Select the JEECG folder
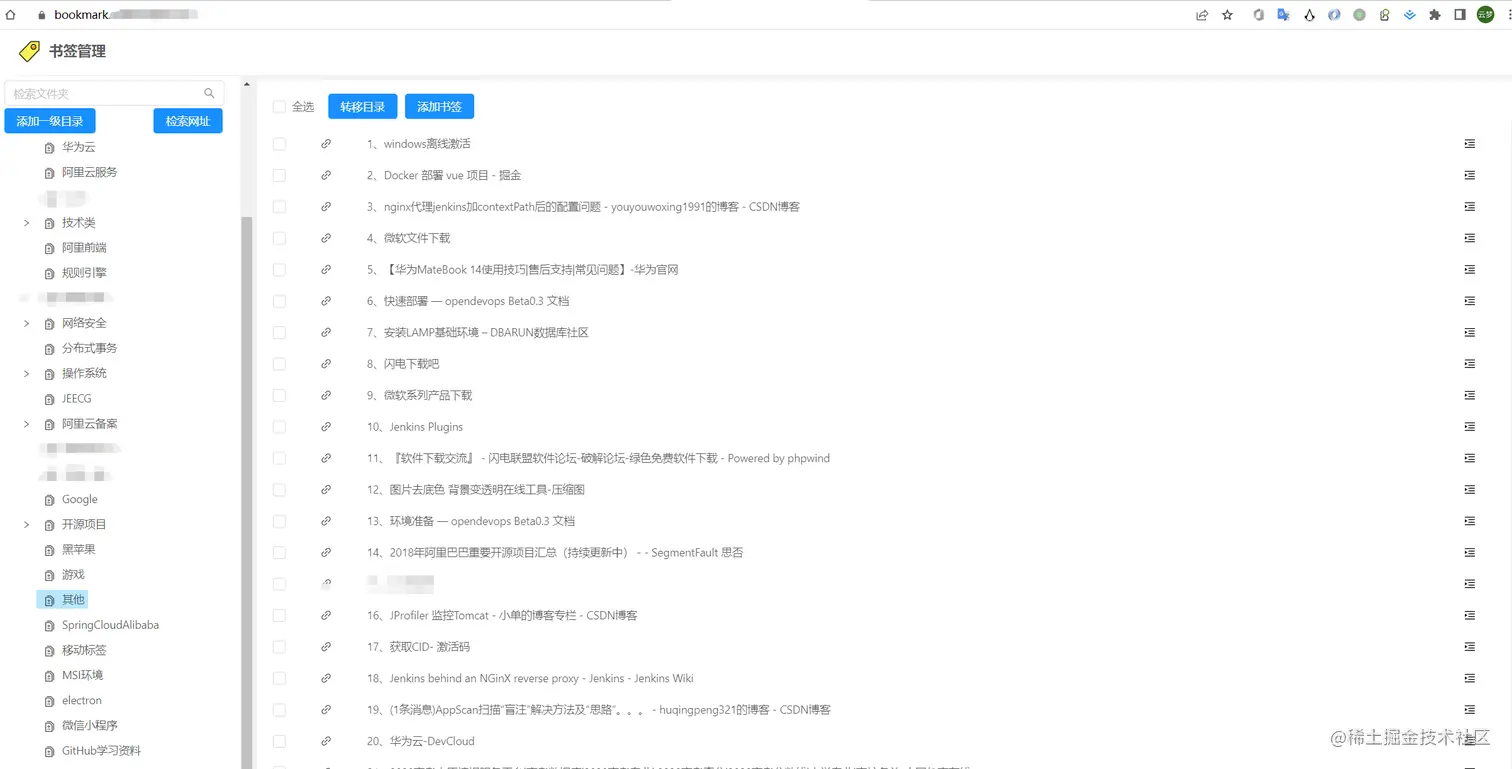This screenshot has height=769, width=1512. pyautogui.click(x=77, y=399)
